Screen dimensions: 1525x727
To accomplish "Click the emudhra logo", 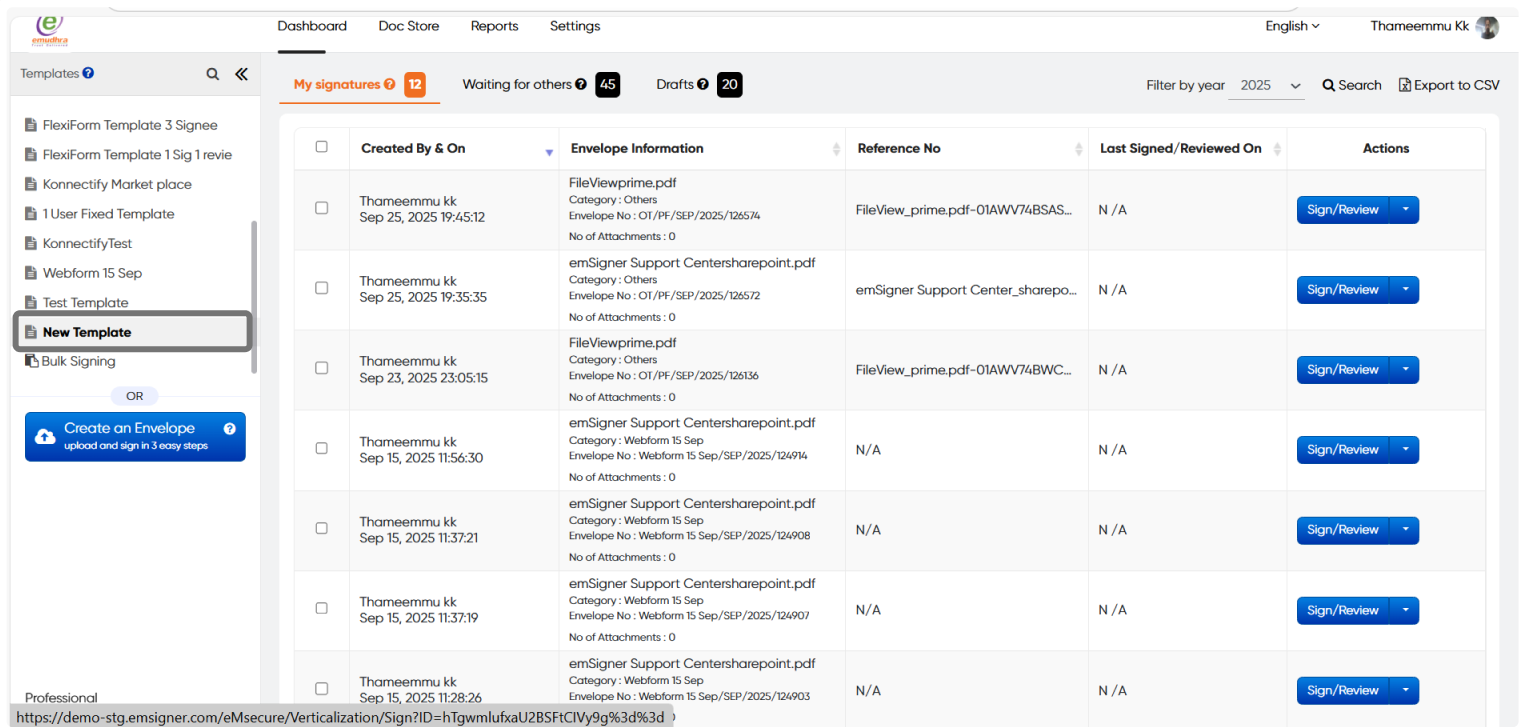I will click(51, 30).
